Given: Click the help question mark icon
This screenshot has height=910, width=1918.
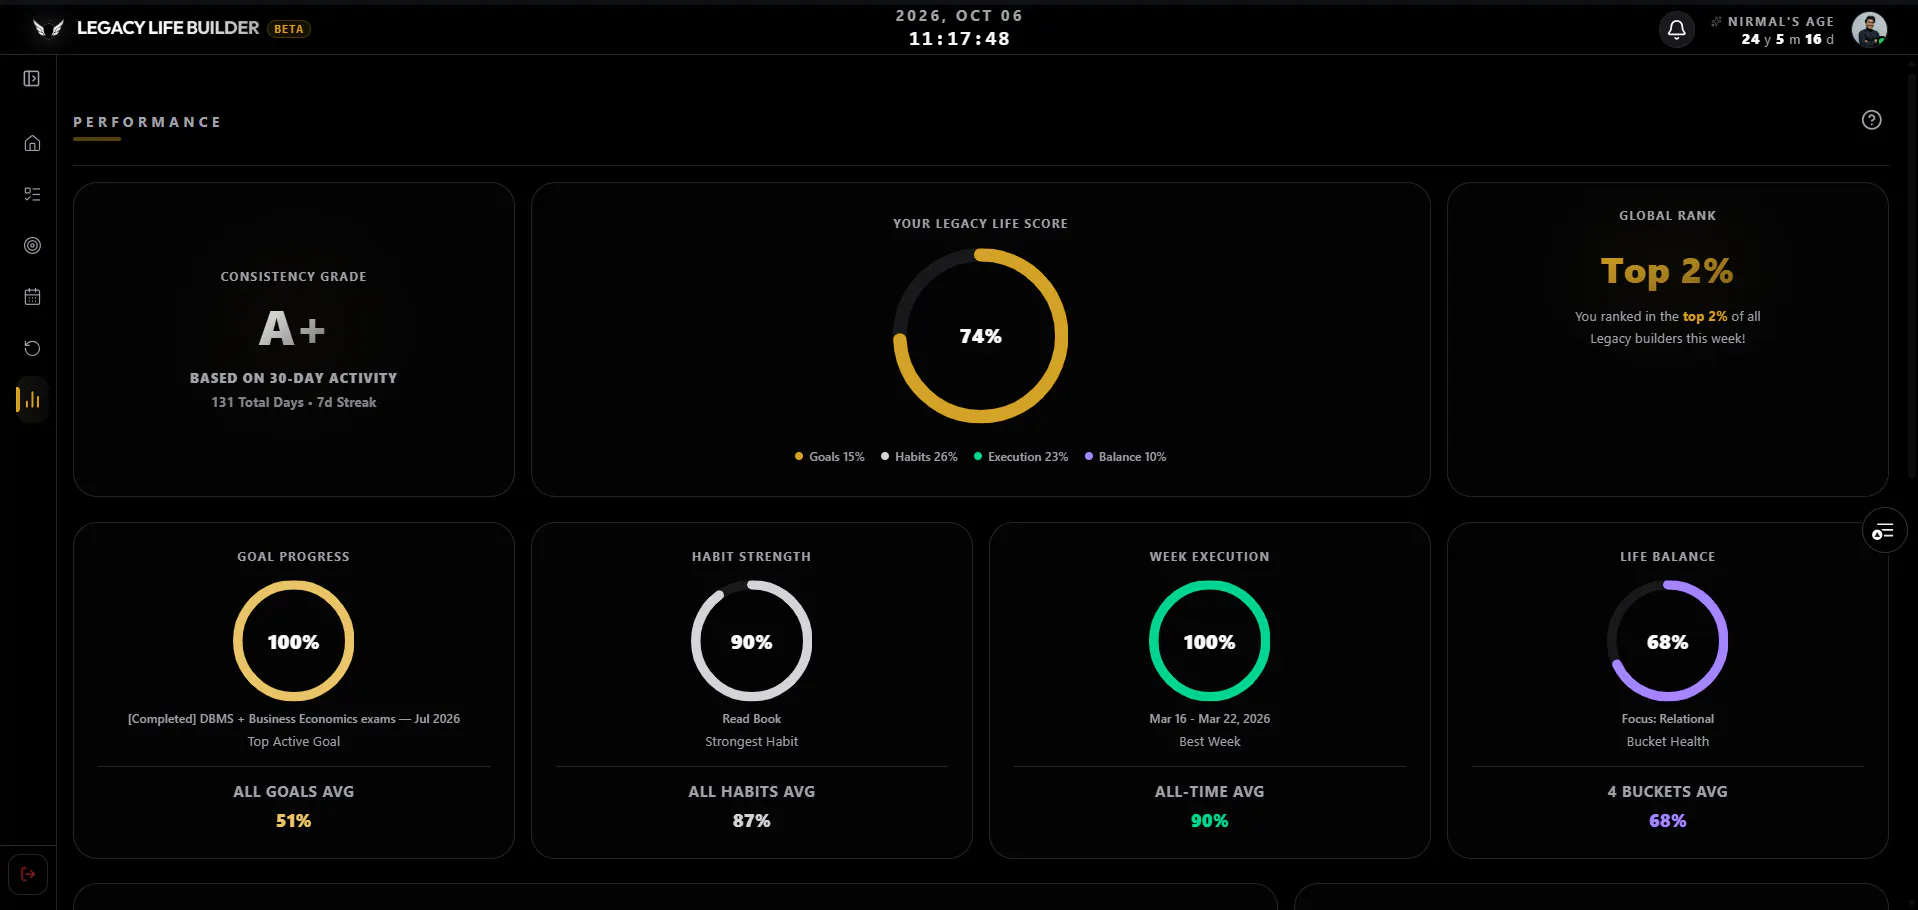Looking at the screenshot, I should point(1872,120).
